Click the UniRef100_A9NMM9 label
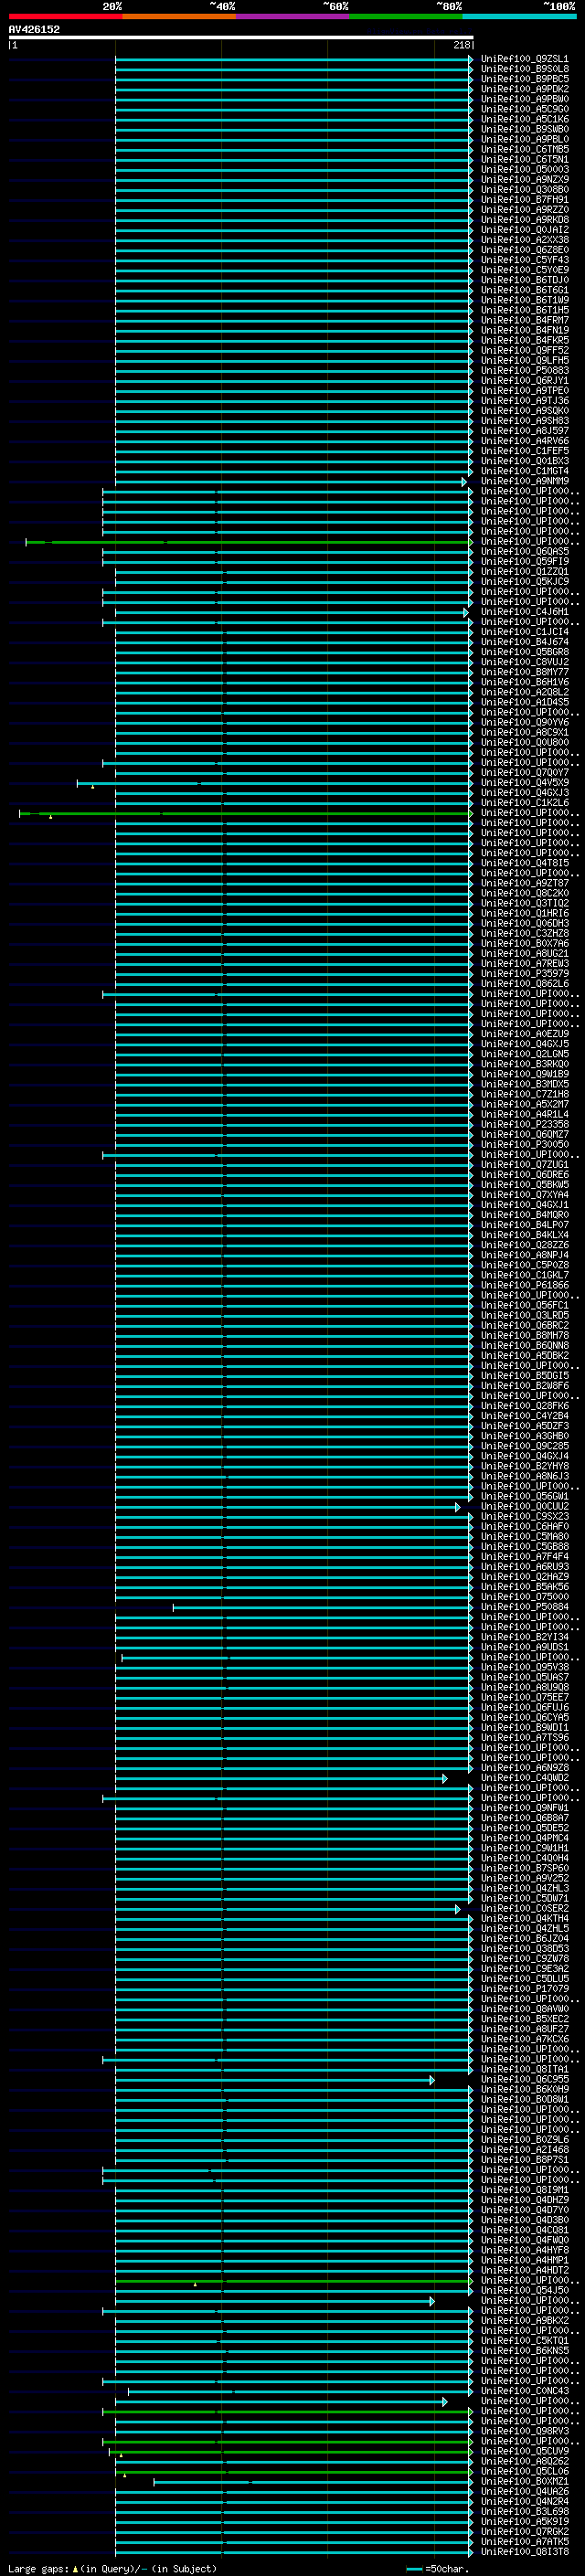The image size is (585, 2576). 524,481
